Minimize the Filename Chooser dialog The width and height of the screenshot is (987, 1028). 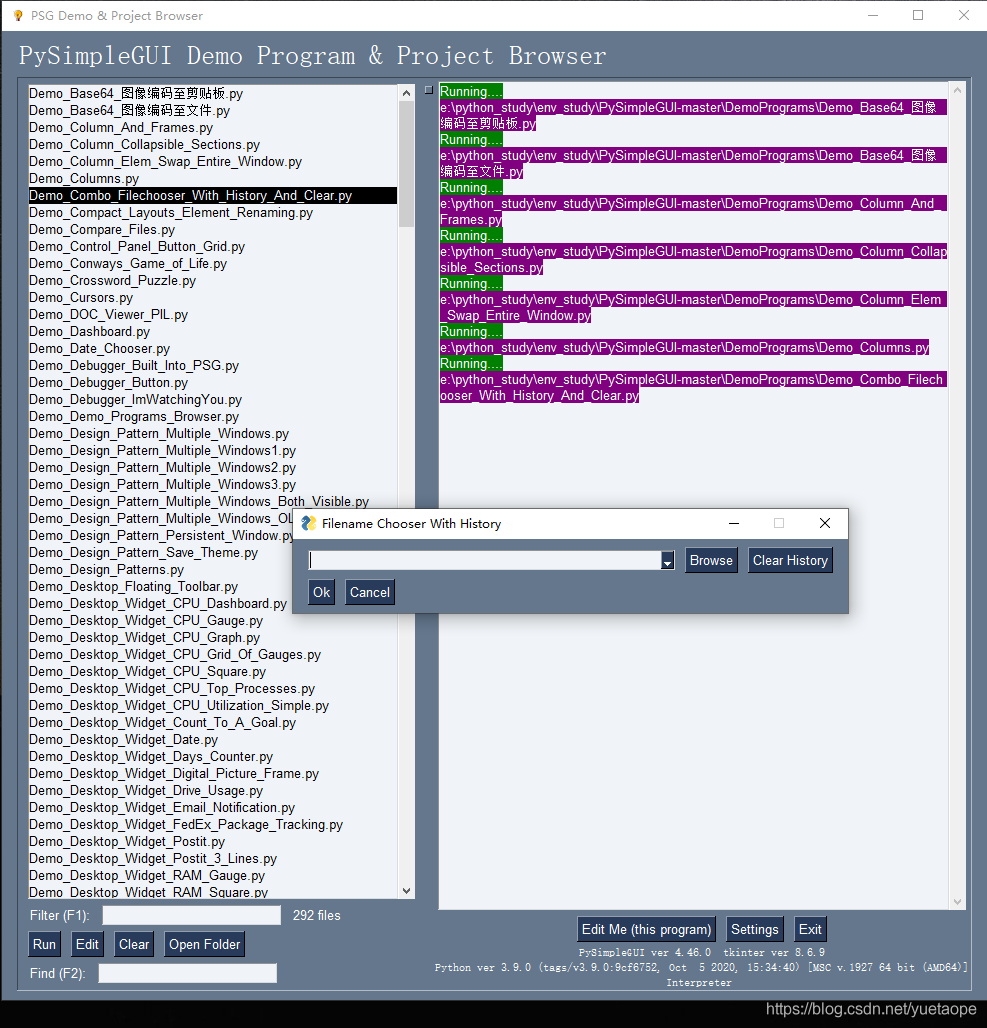(734, 523)
